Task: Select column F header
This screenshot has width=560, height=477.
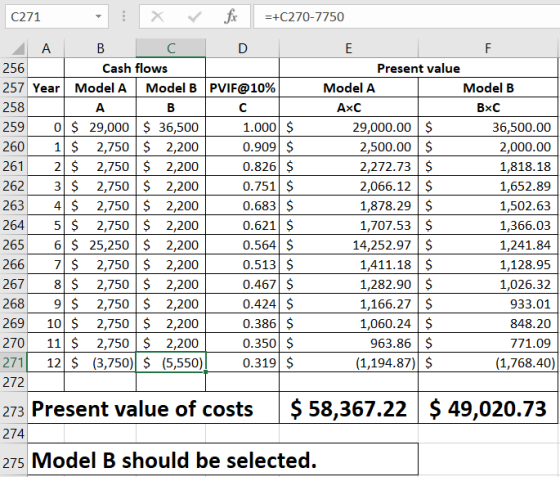Action: coord(488,48)
